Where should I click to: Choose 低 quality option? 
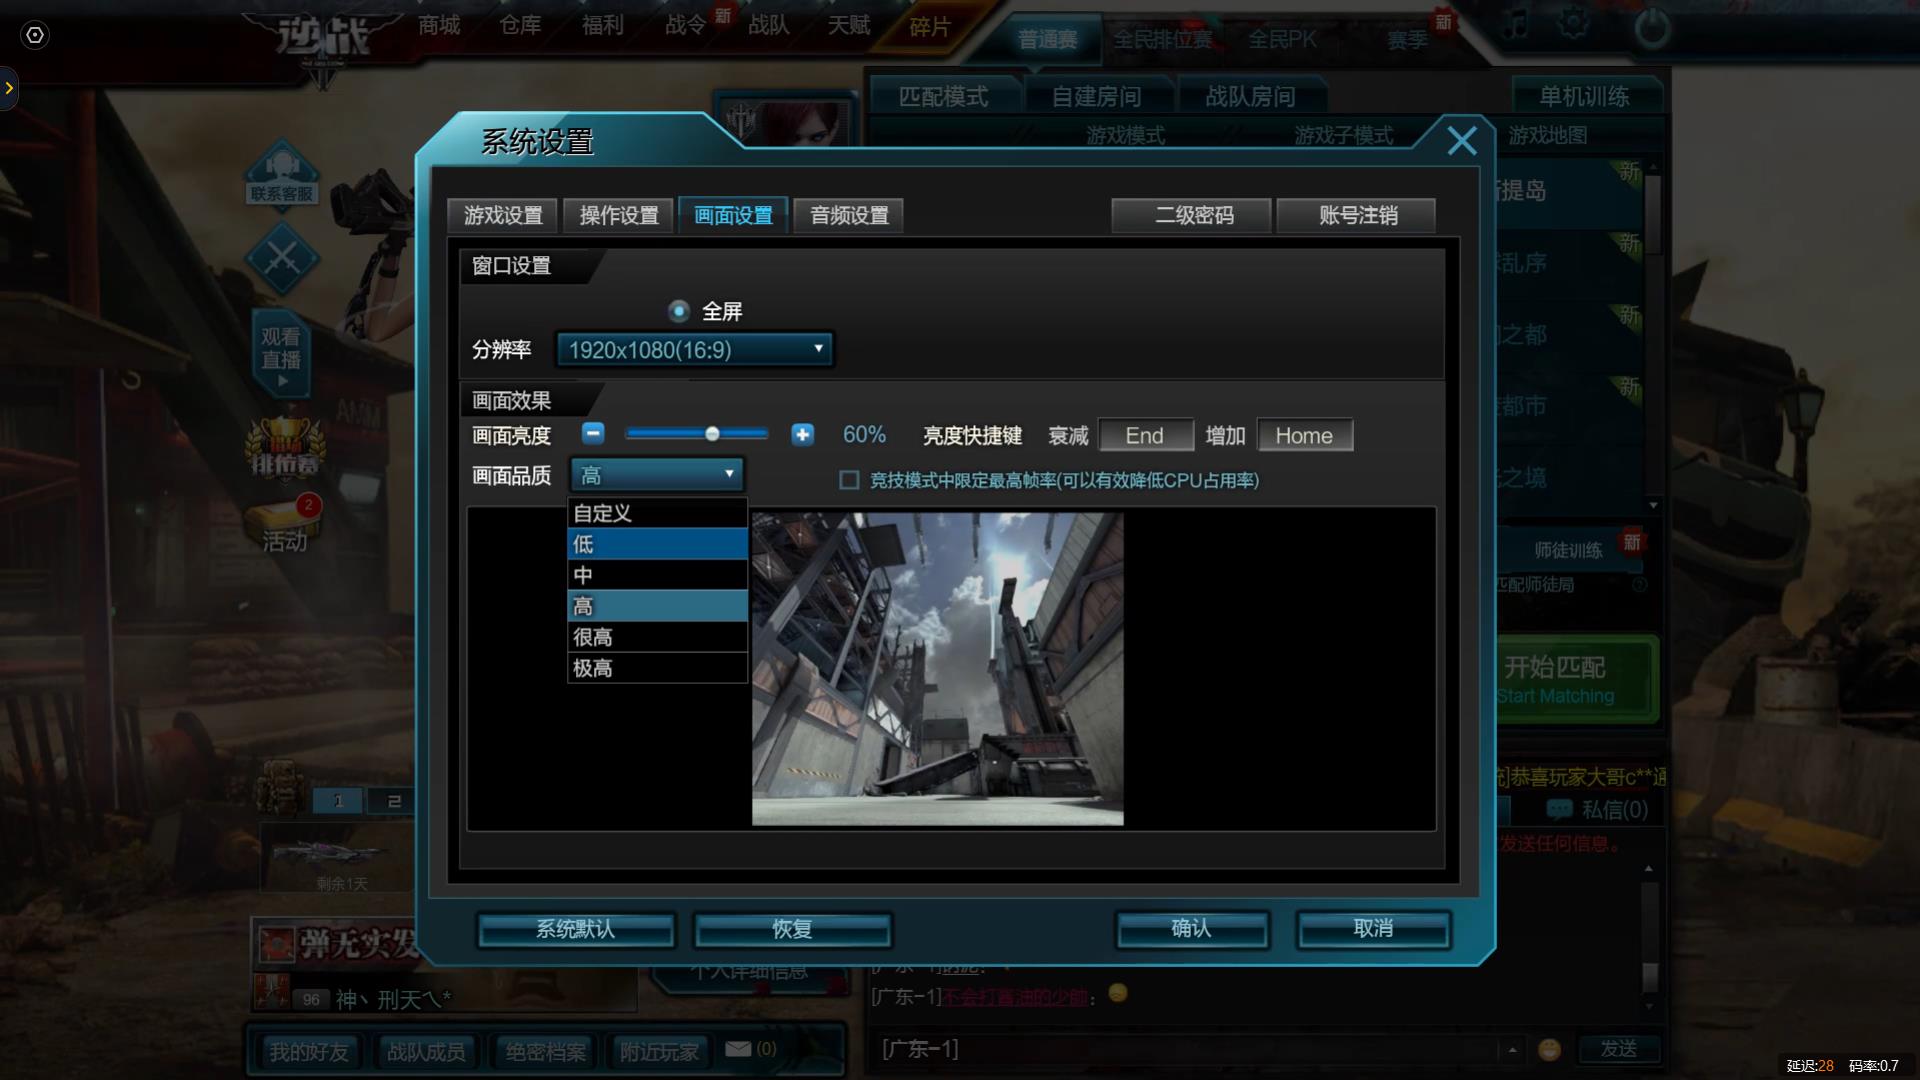tap(657, 544)
